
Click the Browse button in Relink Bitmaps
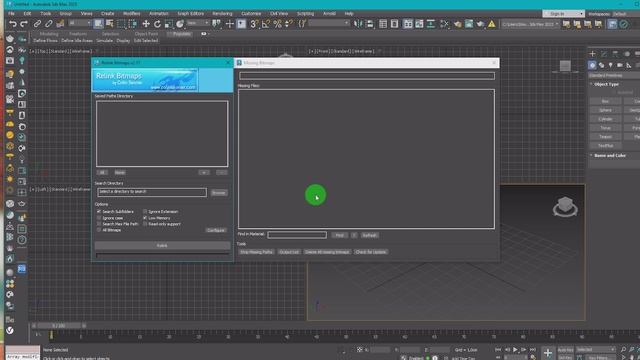[219, 193]
